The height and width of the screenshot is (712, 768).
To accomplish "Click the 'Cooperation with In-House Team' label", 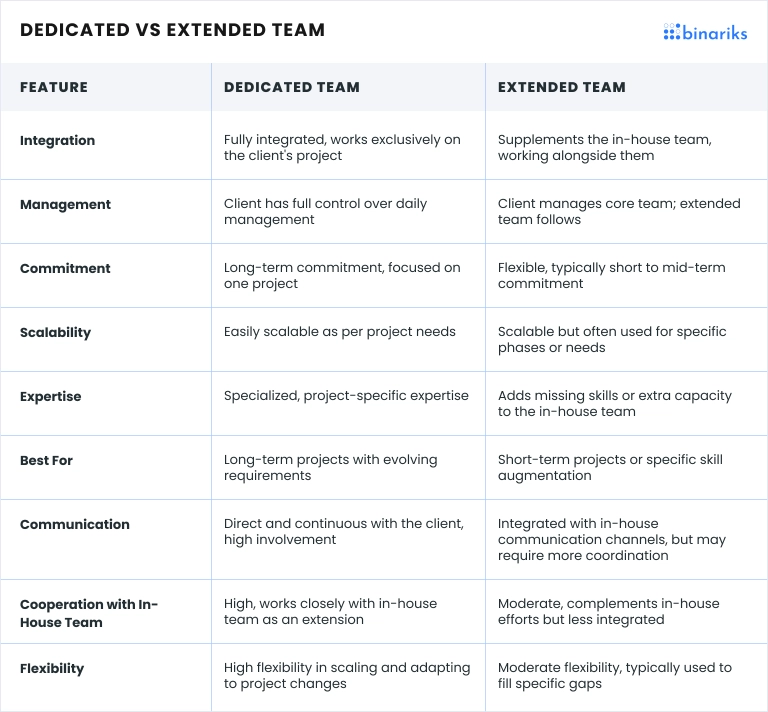I will (x=89, y=613).
